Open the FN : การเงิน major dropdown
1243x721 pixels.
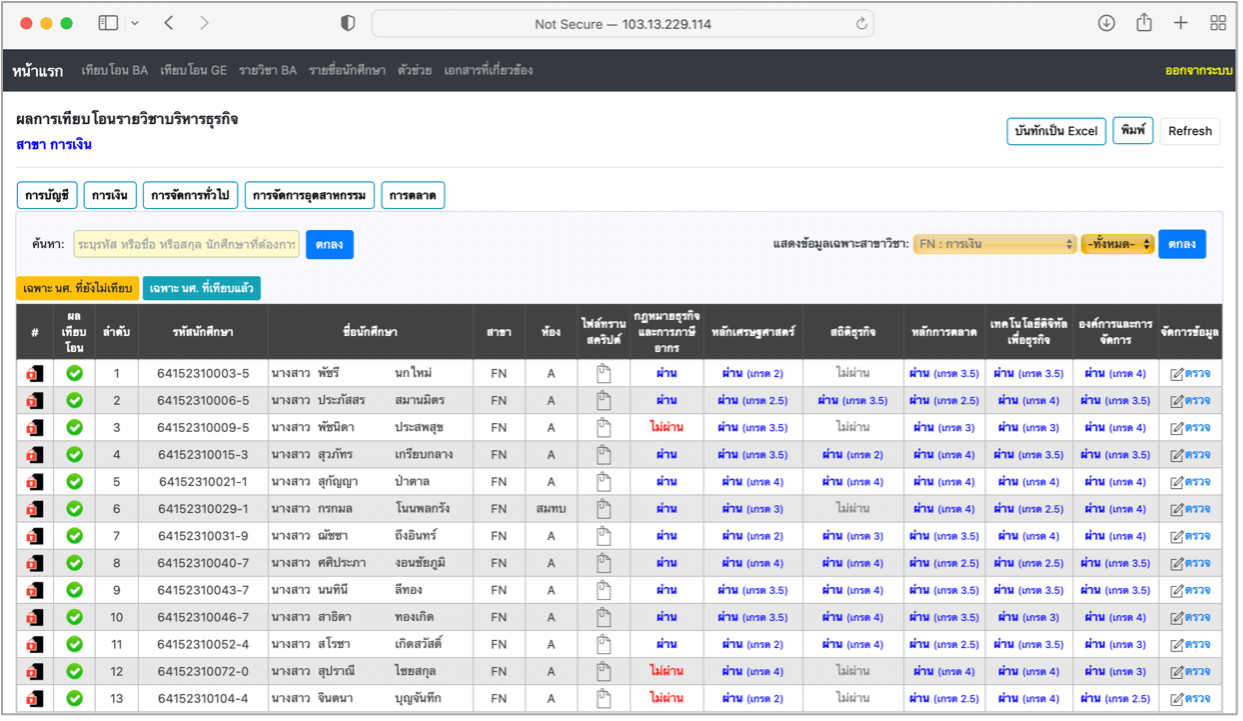pyautogui.click(x=994, y=244)
